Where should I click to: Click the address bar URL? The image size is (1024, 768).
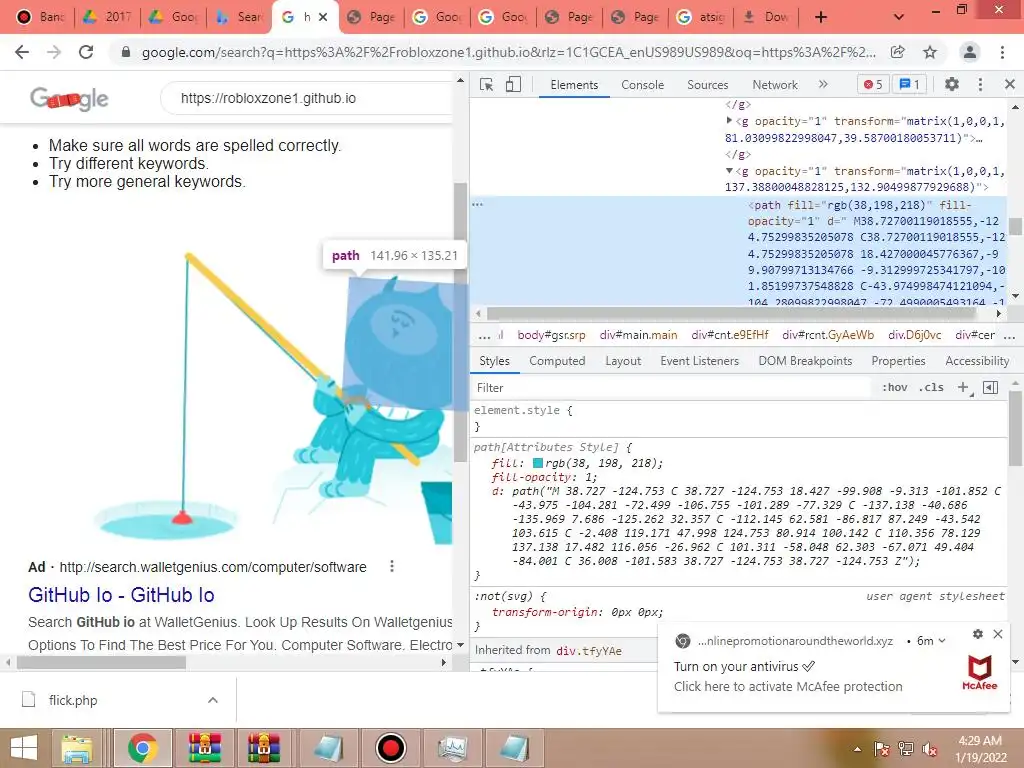pyautogui.click(x=508, y=52)
